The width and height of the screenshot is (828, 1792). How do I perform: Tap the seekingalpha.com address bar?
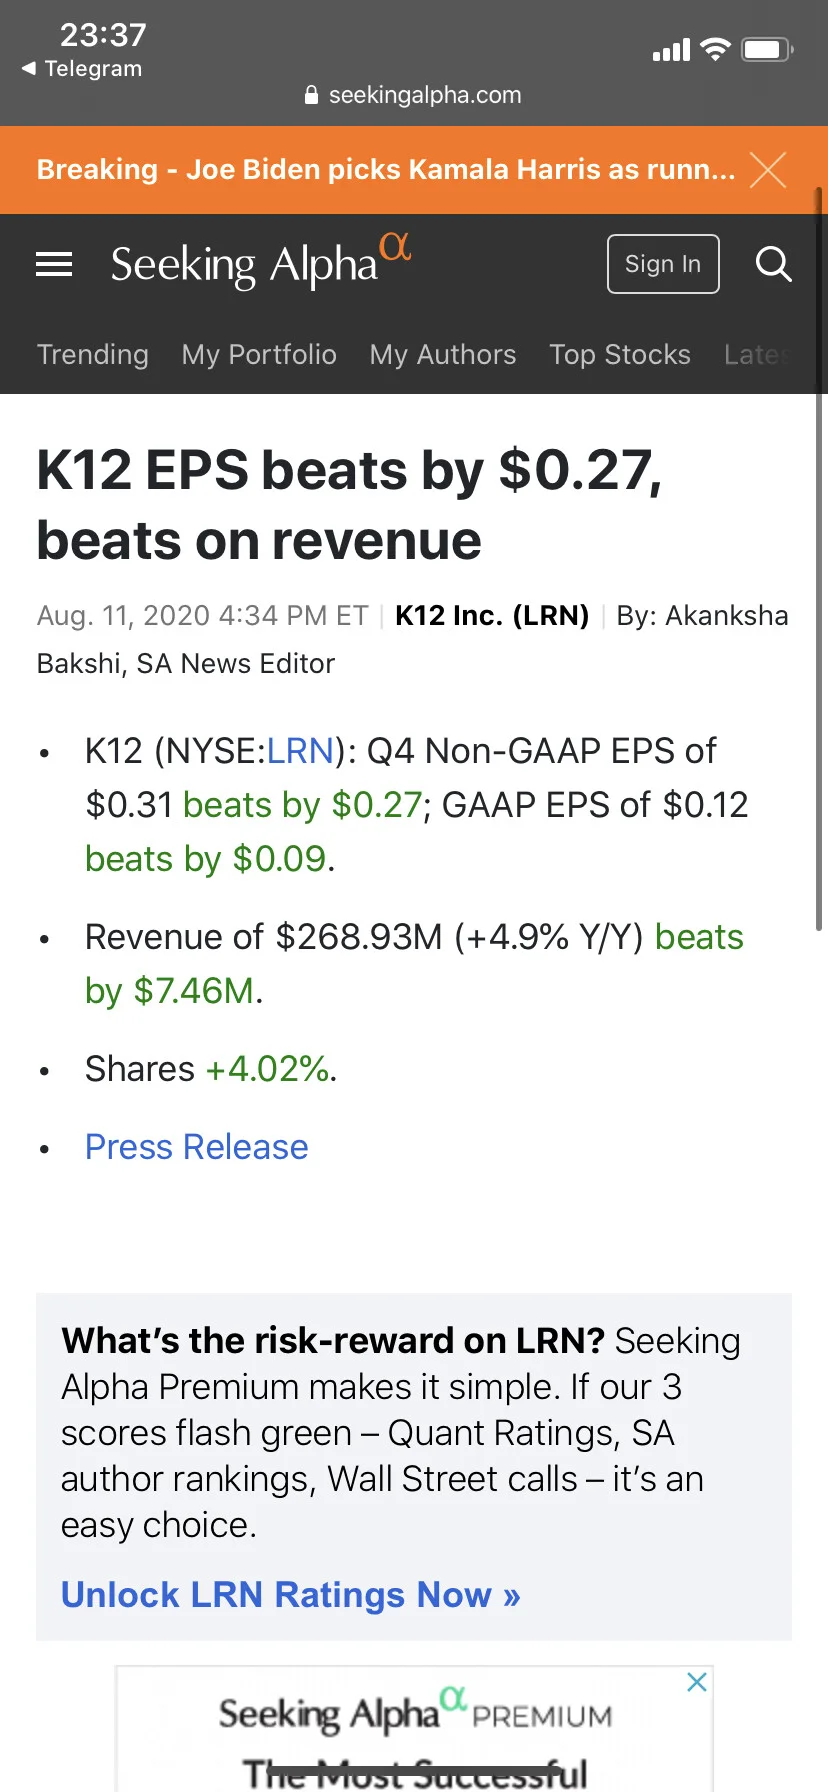pyautogui.click(x=413, y=95)
